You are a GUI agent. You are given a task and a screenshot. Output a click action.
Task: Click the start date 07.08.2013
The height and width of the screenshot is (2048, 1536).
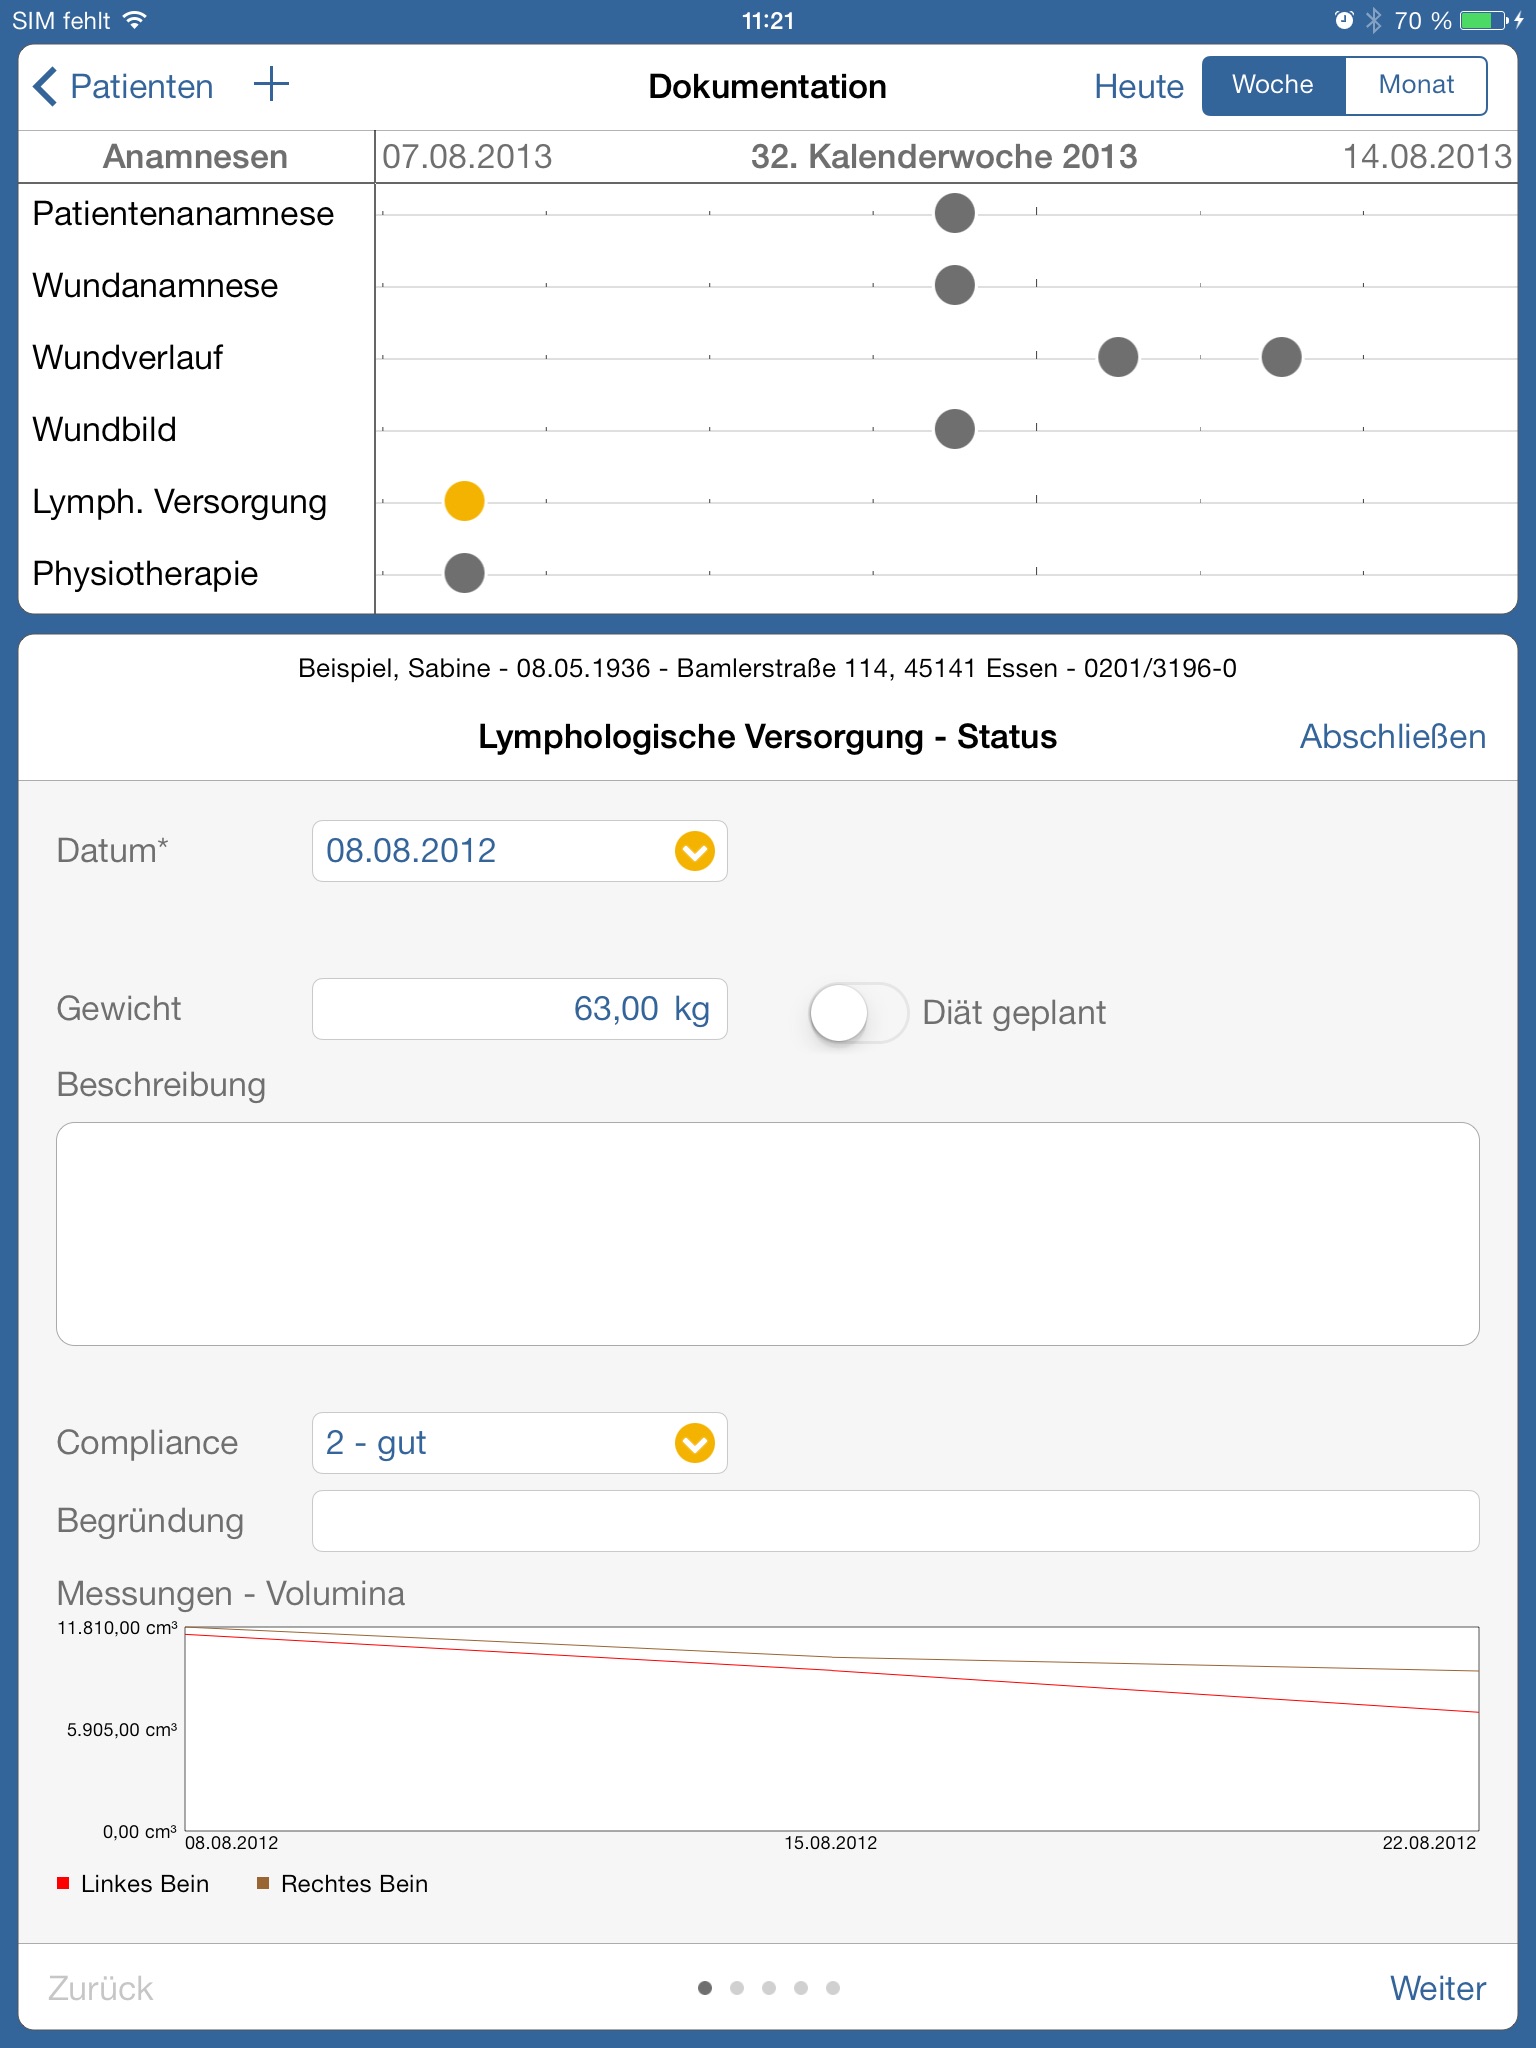[x=467, y=157]
